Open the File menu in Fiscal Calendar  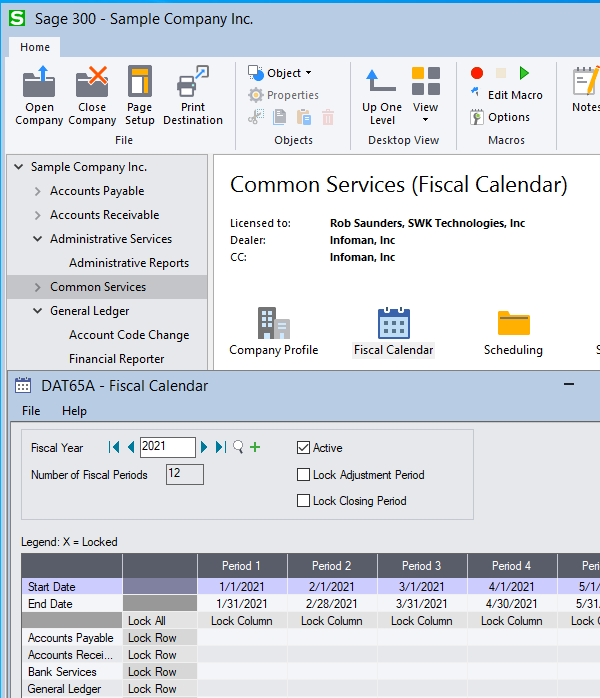click(31, 410)
